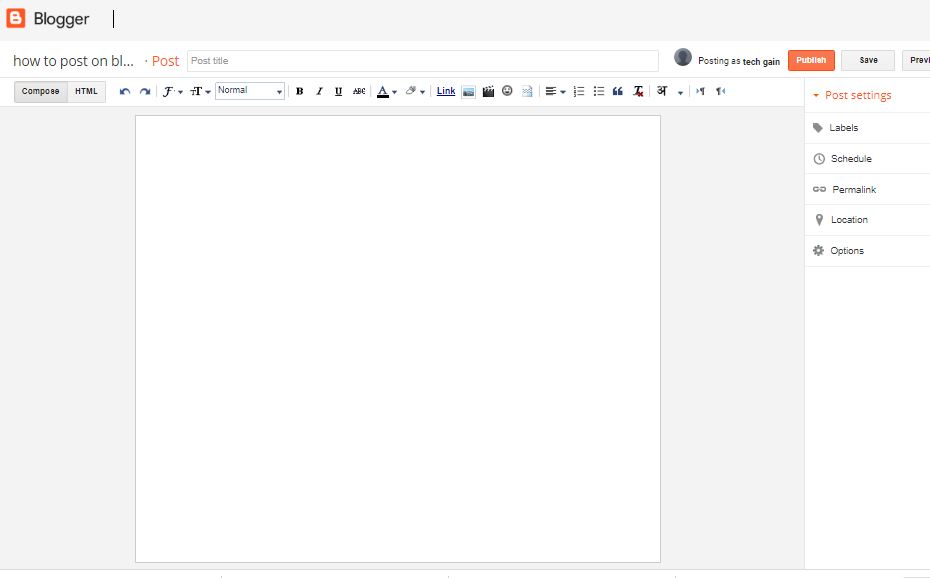Insert a jump break
The image size is (930, 578).
point(527,91)
